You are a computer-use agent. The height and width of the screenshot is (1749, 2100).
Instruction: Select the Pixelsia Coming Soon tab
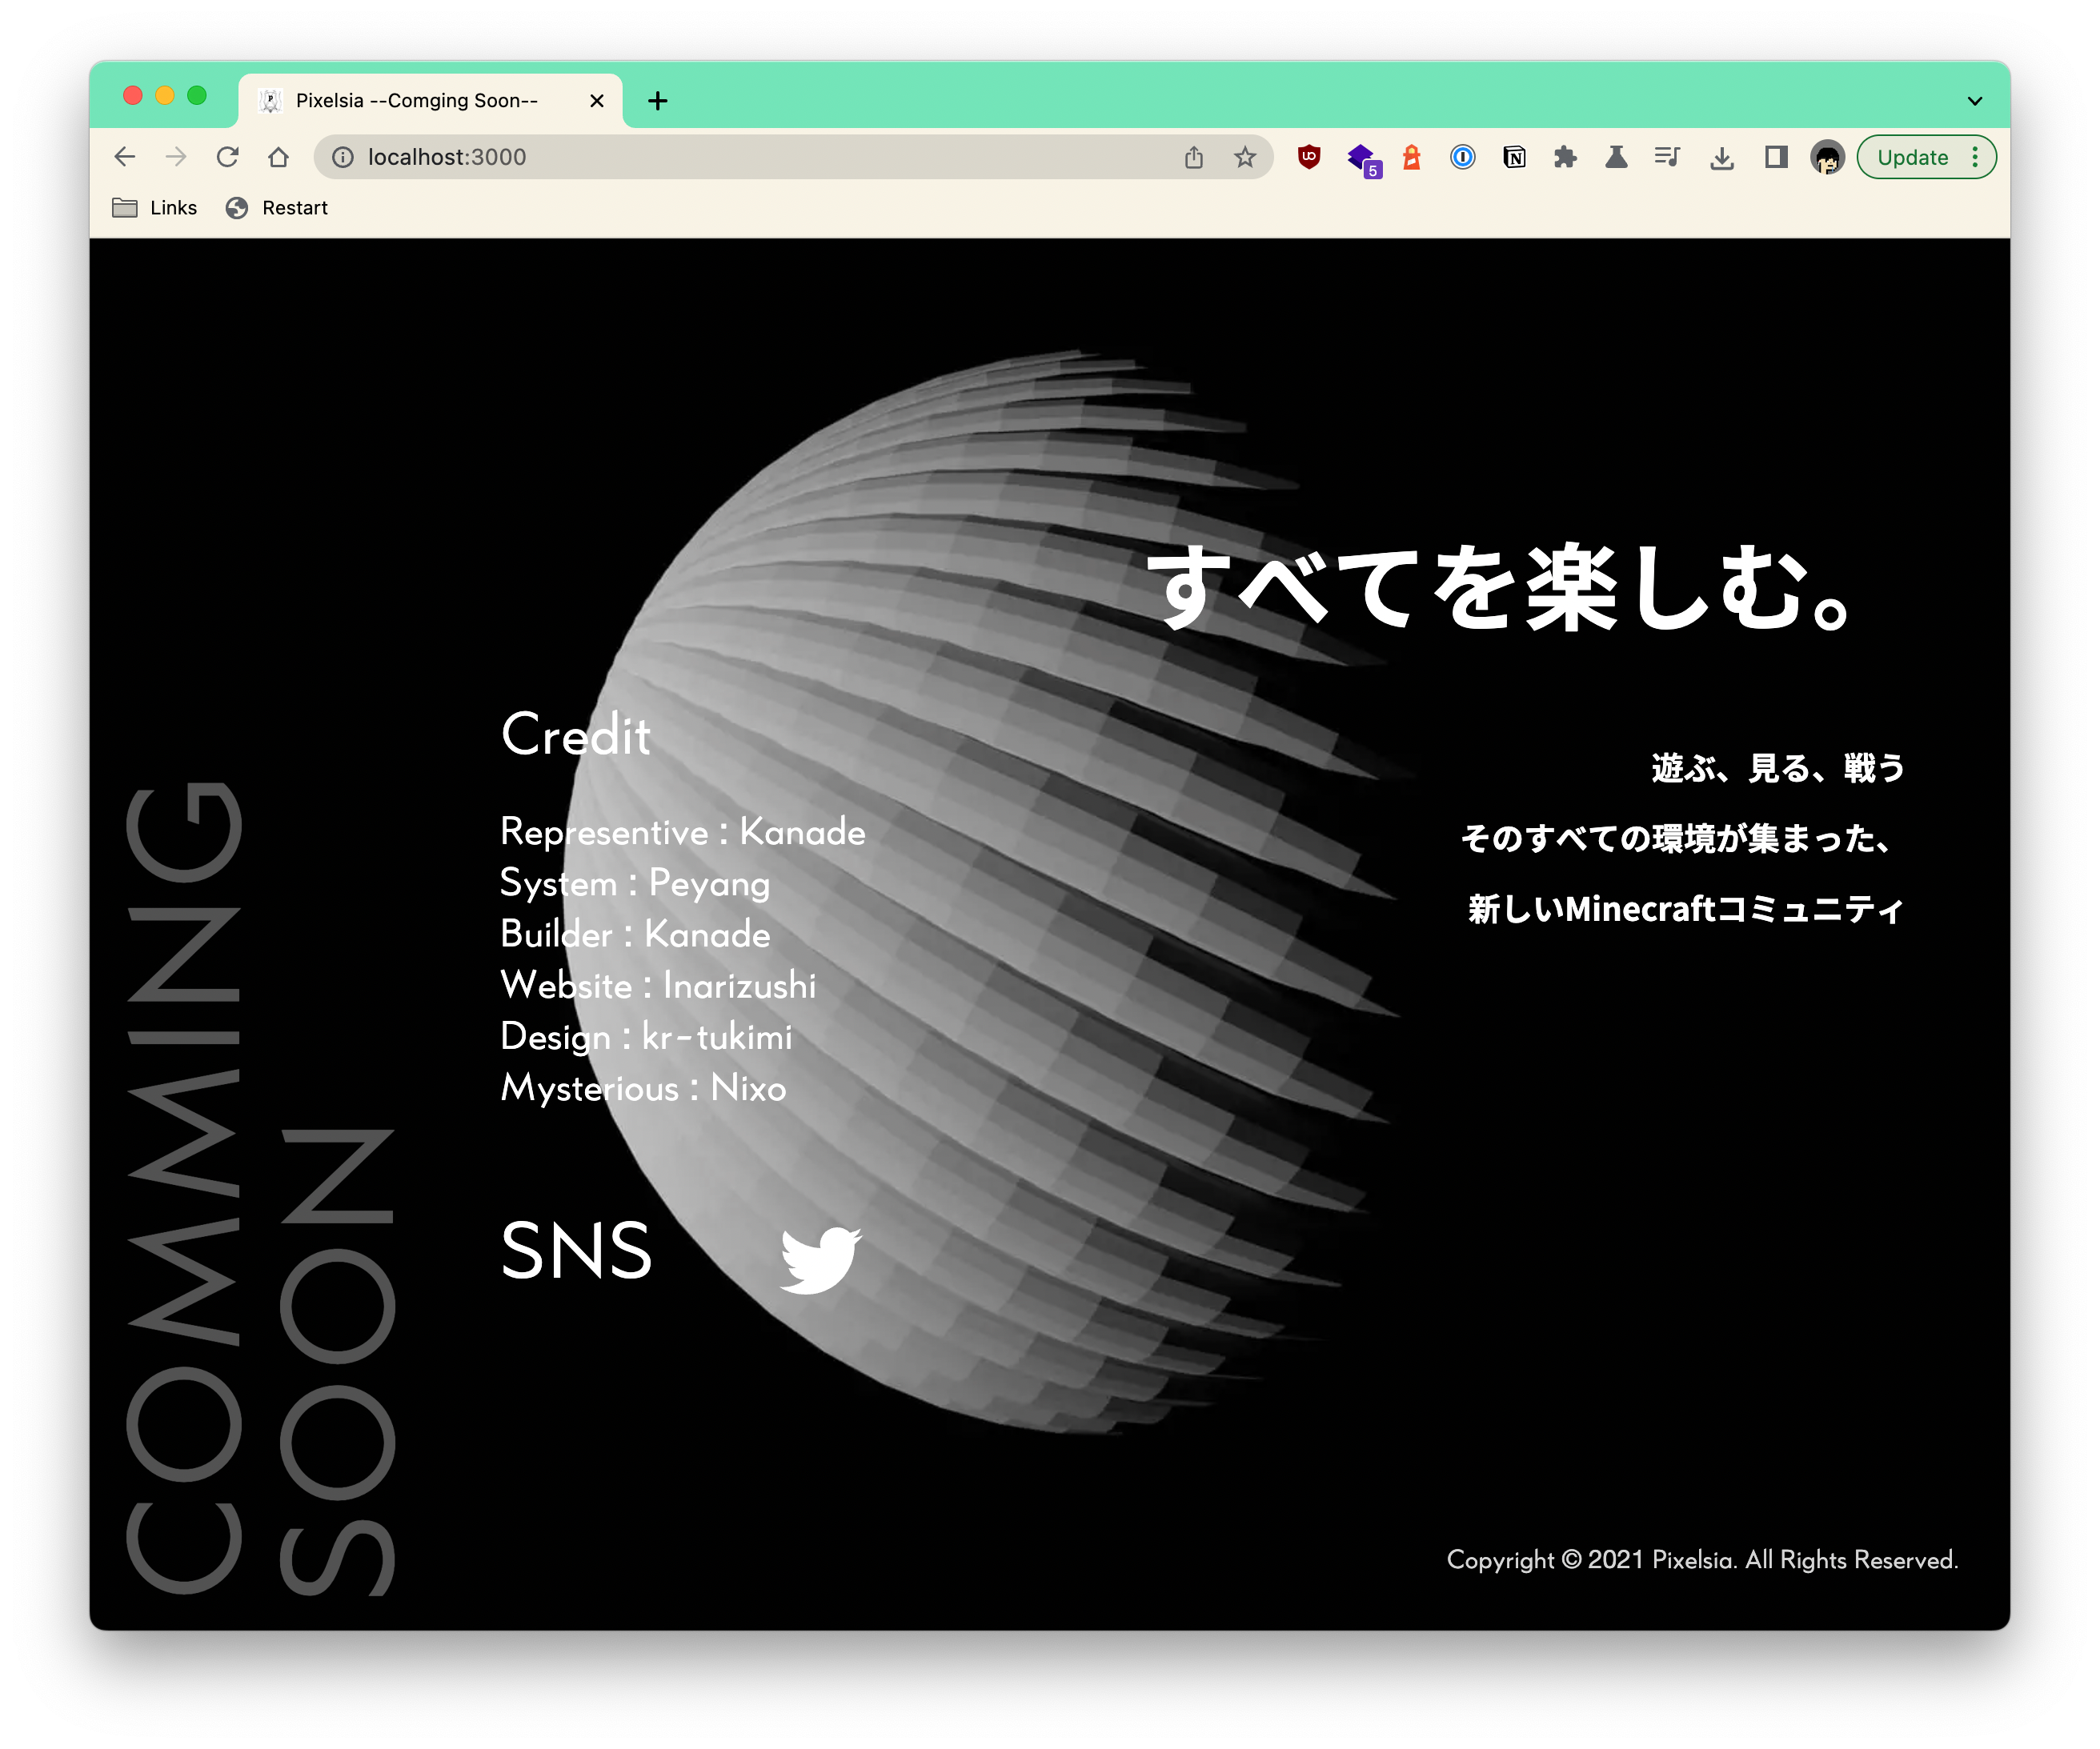417,101
